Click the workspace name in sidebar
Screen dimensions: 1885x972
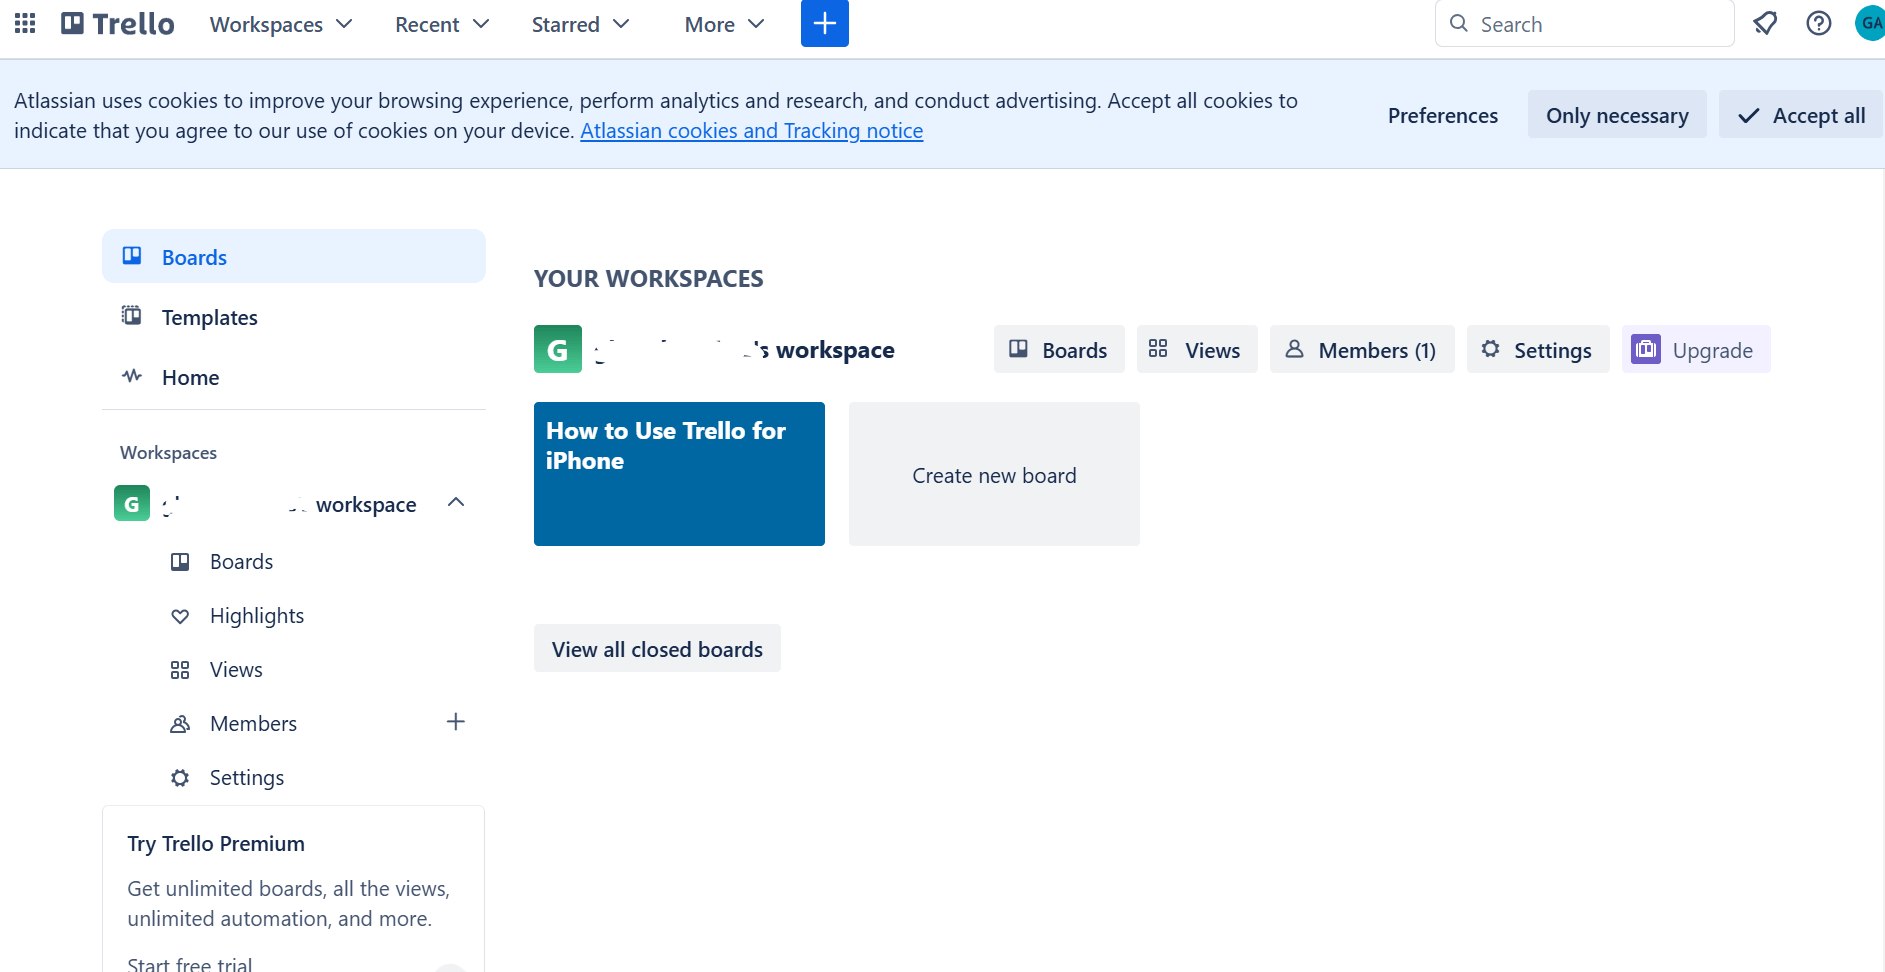(289, 504)
